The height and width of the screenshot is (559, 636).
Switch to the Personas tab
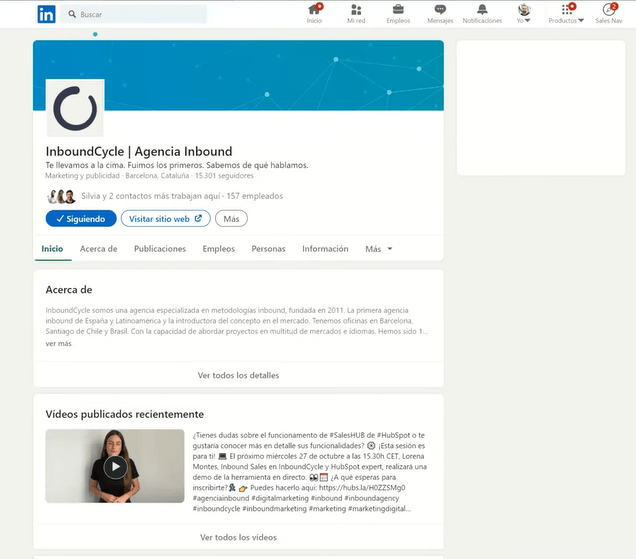[268, 249]
